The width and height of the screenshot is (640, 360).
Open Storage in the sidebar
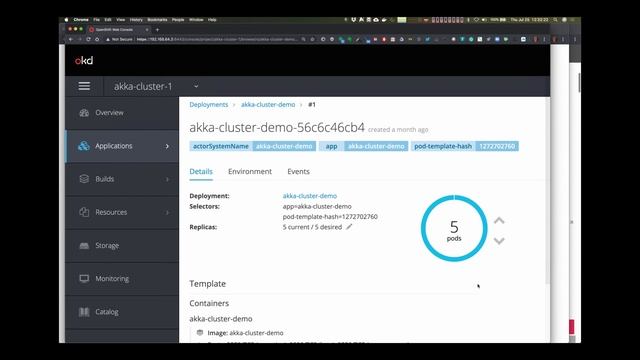point(122,245)
